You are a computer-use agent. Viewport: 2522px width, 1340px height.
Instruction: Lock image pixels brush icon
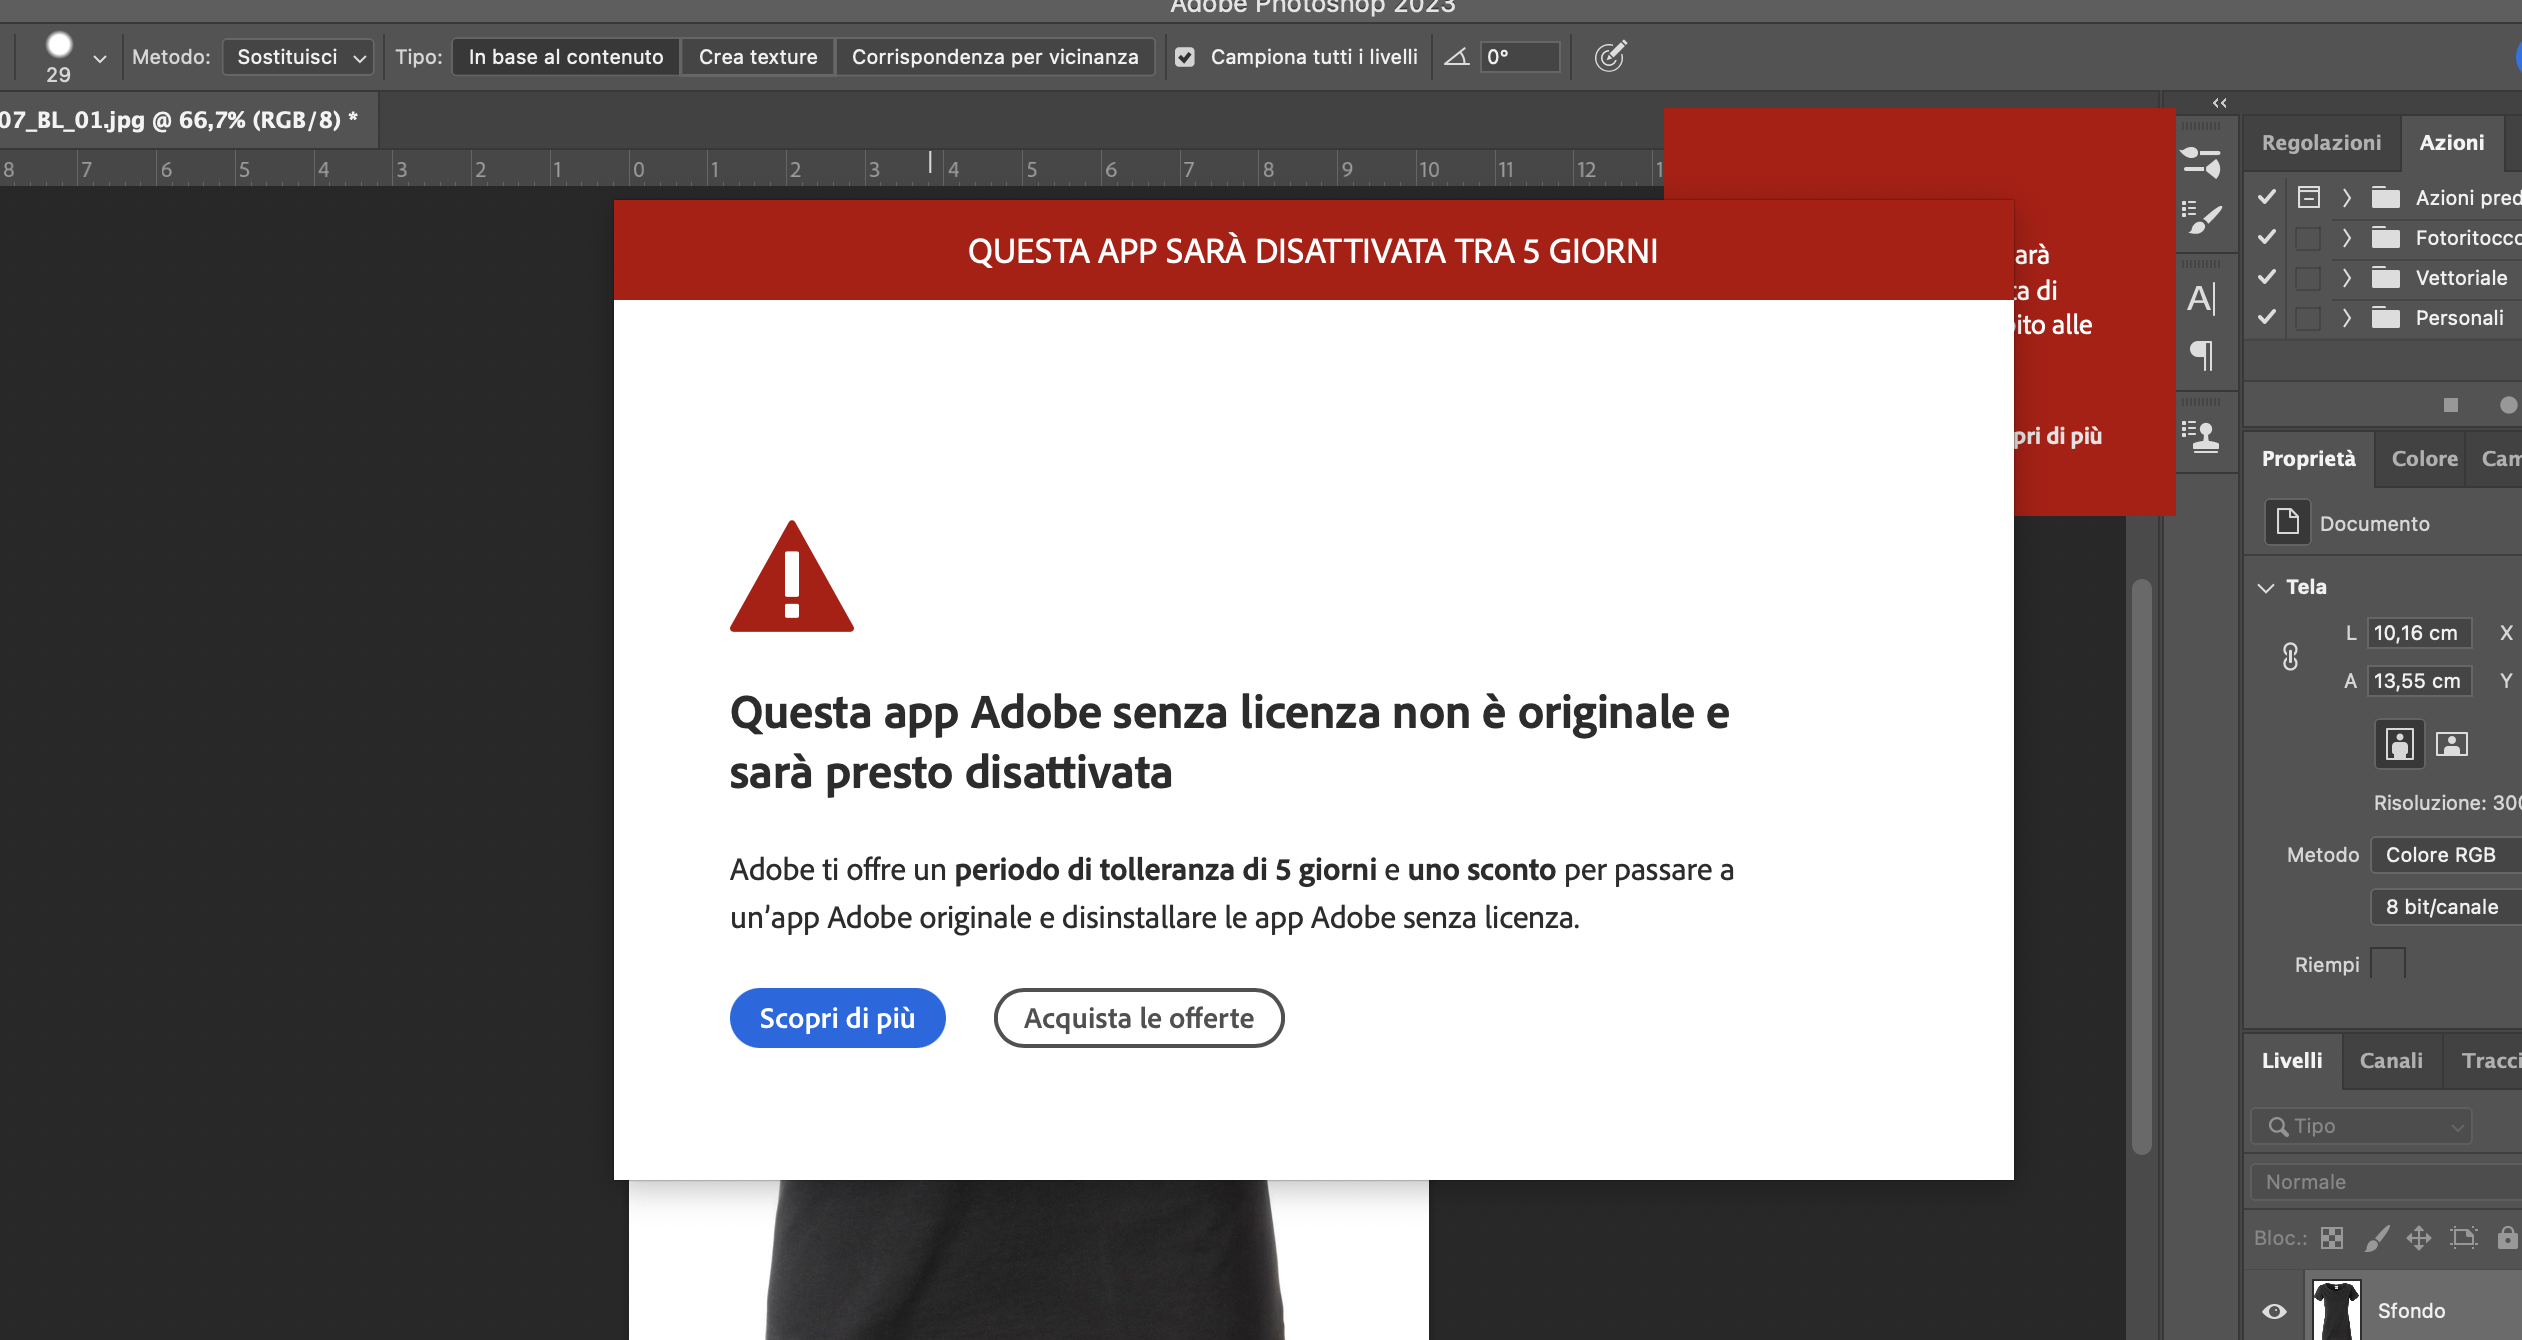point(2376,1238)
